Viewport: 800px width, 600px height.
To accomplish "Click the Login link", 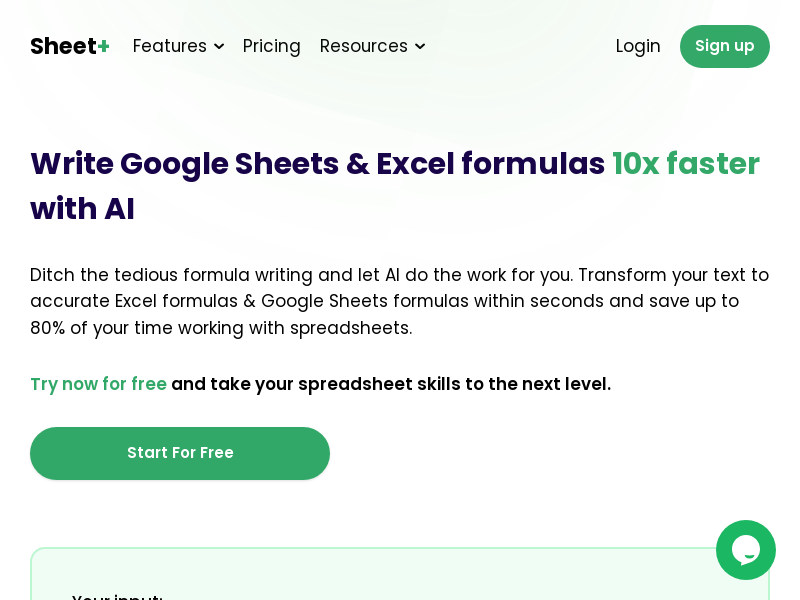I will tap(638, 46).
